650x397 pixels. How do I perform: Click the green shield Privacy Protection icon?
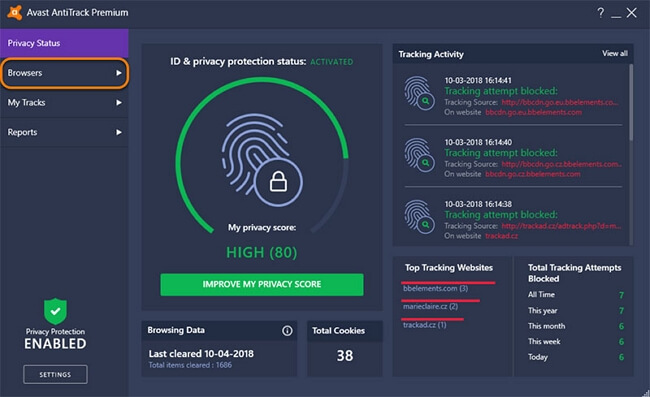point(55,311)
